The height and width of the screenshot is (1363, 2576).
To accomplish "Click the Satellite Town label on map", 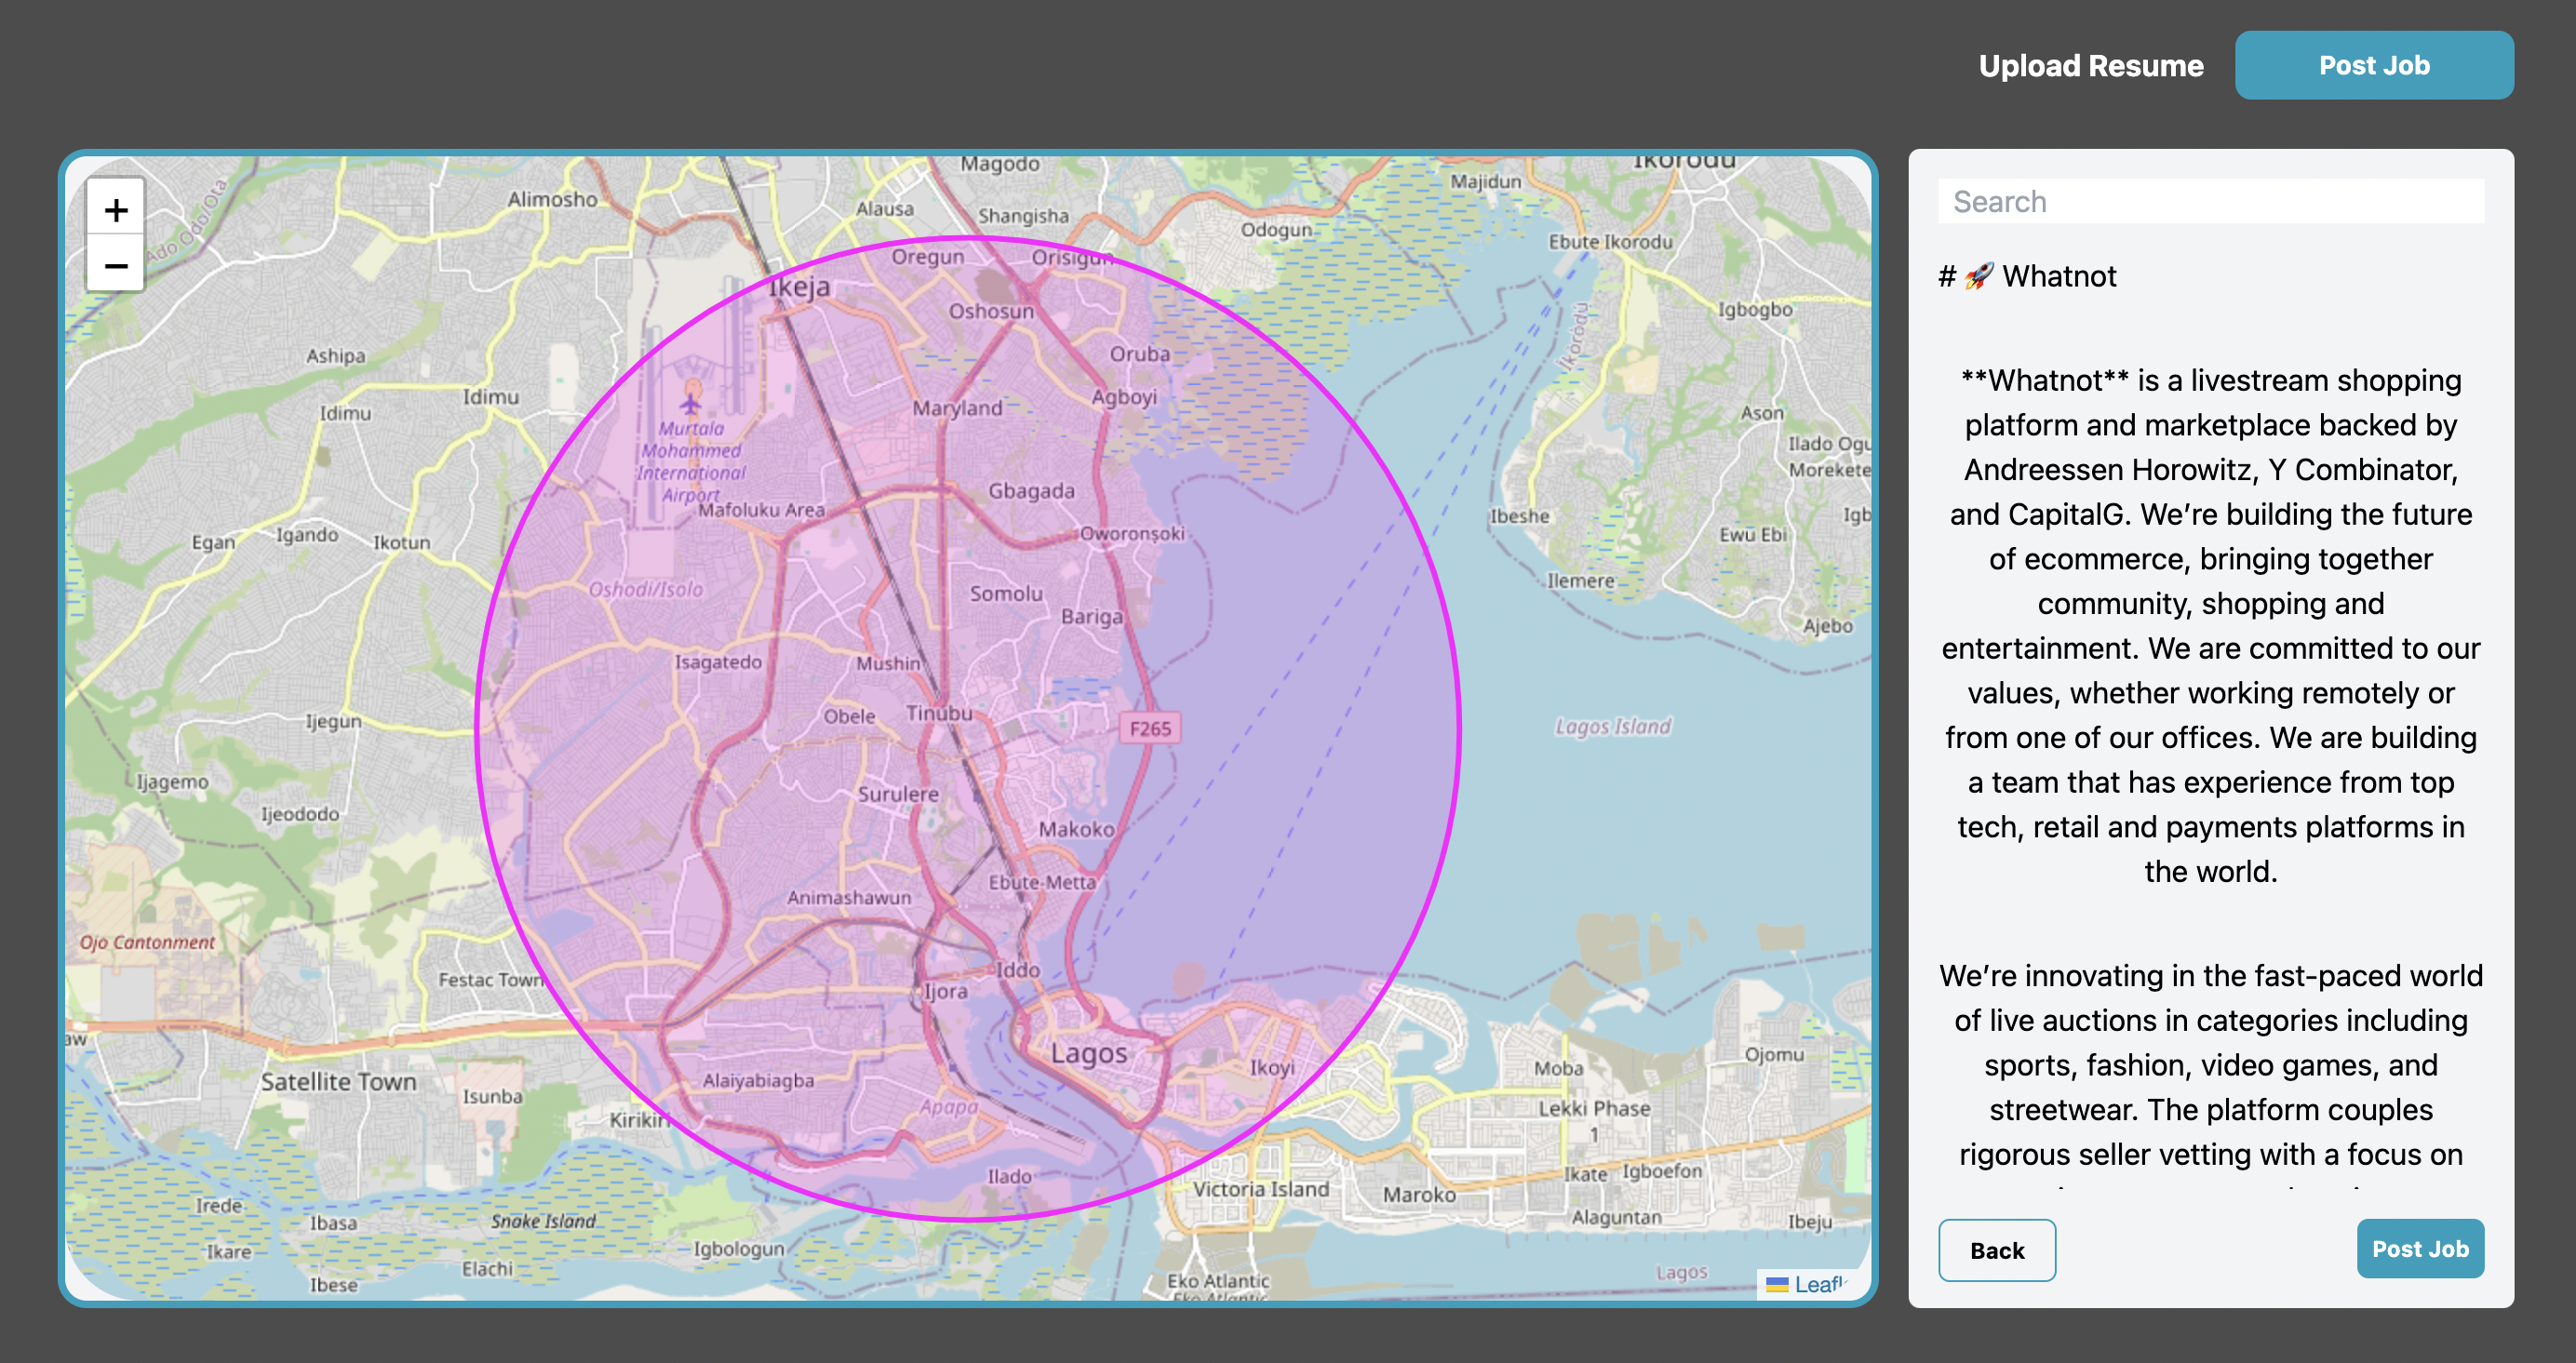I will [338, 1081].
